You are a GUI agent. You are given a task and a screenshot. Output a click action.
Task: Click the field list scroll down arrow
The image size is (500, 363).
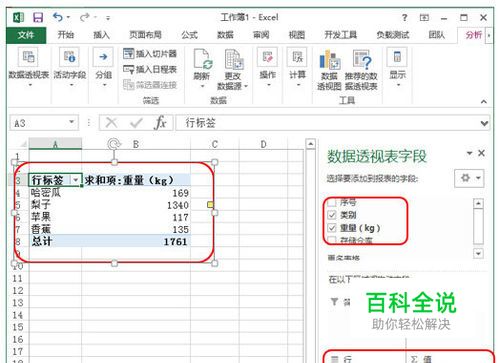pos(478,254)
